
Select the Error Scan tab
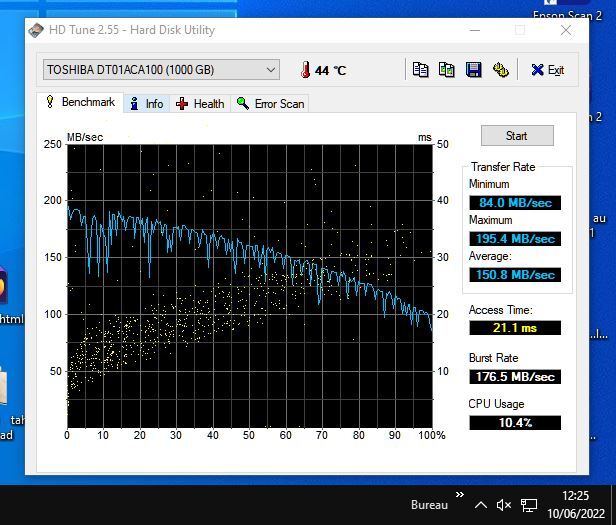pyautogui.click(x=270, y=103)
